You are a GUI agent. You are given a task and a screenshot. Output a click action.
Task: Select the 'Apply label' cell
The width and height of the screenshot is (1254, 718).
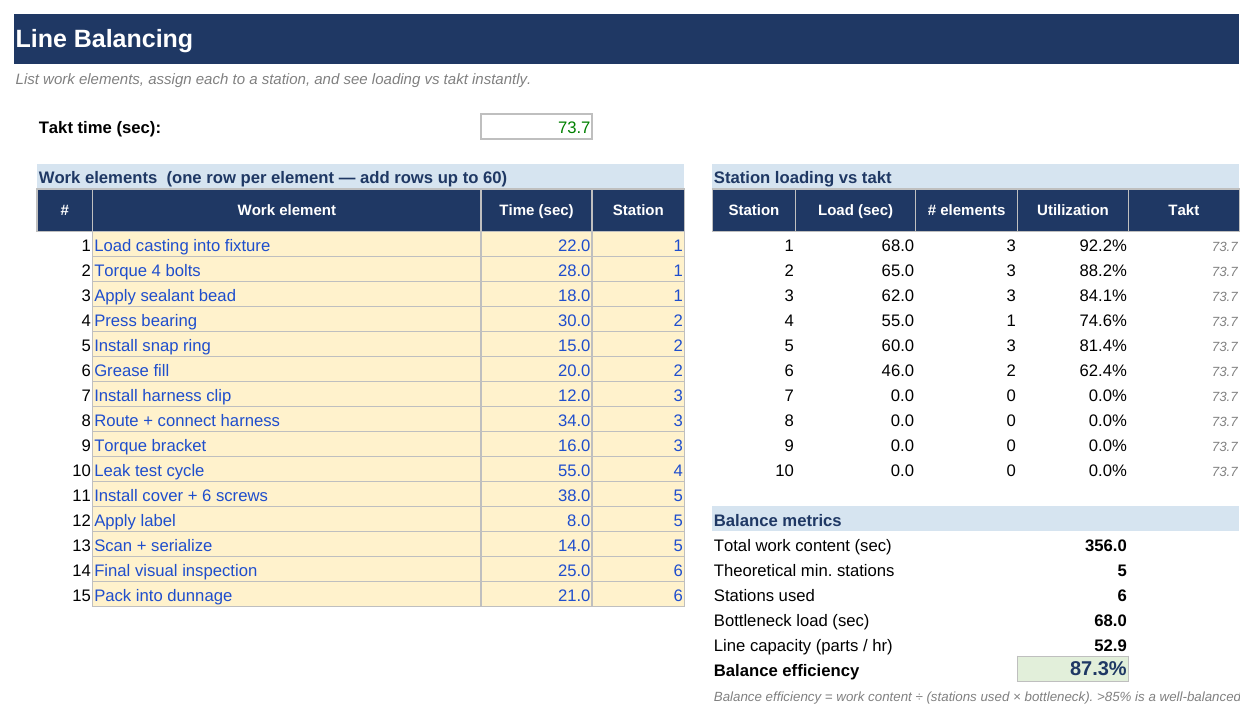tap(286, 520)
